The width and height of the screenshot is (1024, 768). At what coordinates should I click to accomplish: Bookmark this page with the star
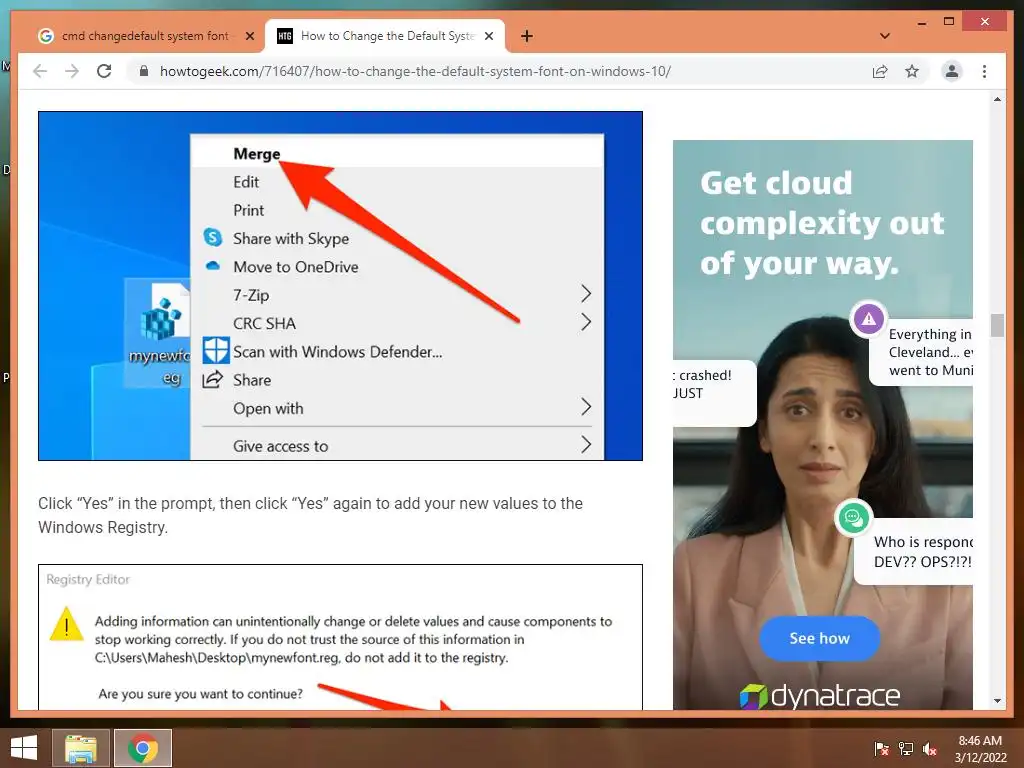tap(912, 71)
